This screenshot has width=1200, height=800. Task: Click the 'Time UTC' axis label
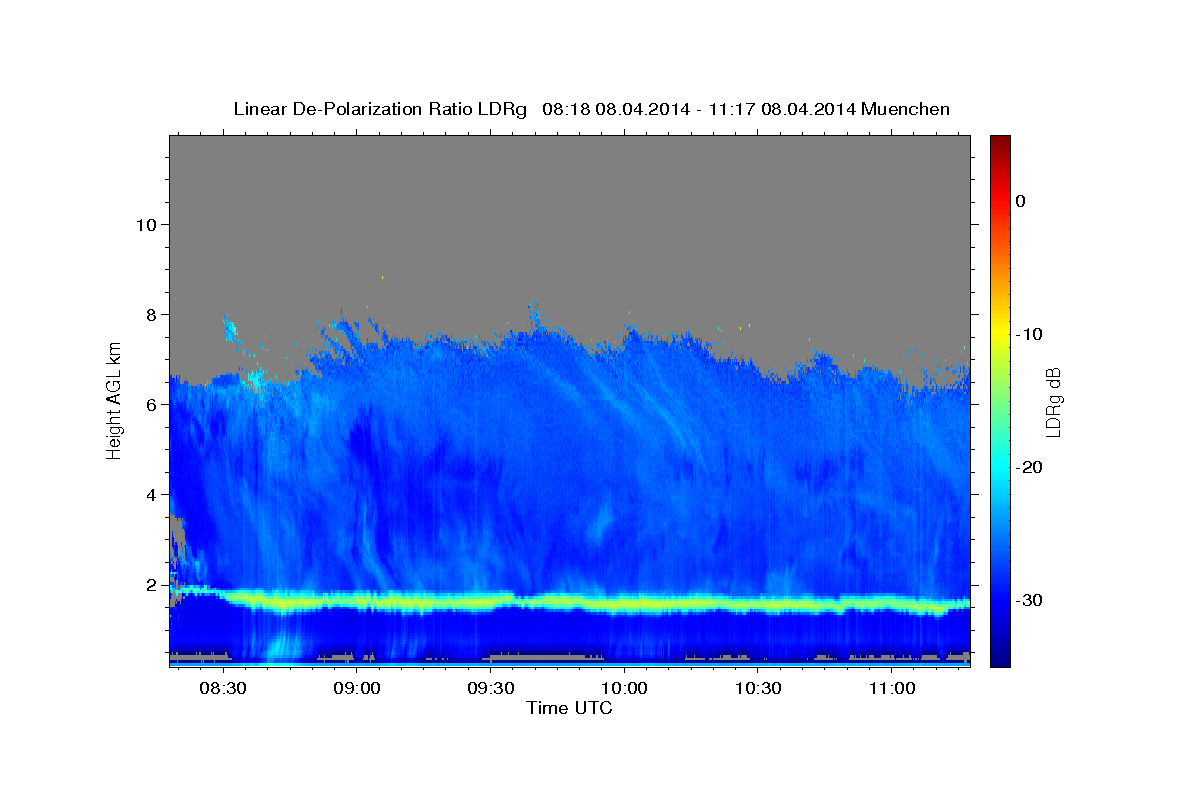tap(569, 708)
